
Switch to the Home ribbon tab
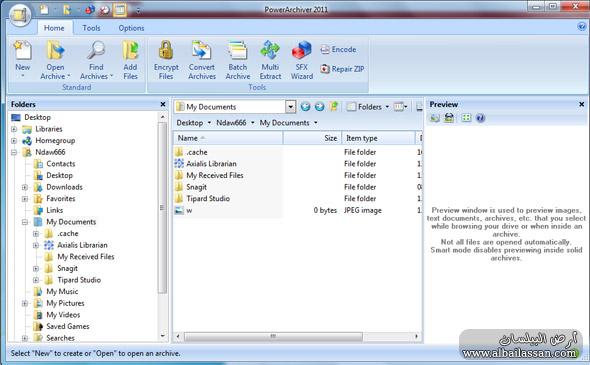[x=54, y=28]
